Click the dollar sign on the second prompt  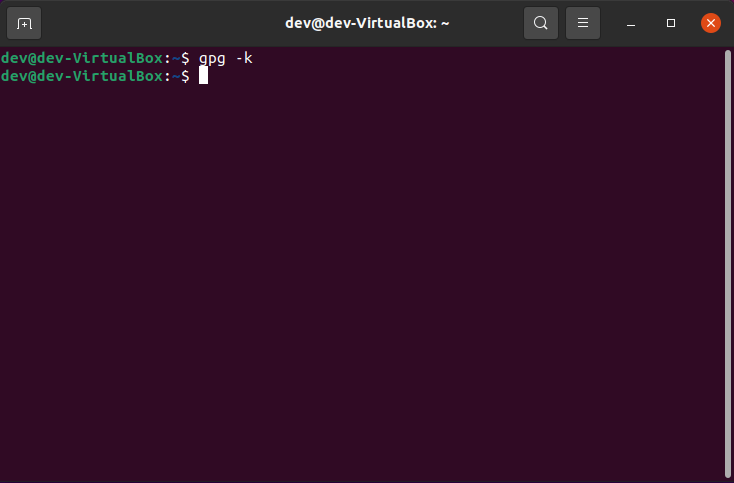pyautogui.click(x=185, y=76)
